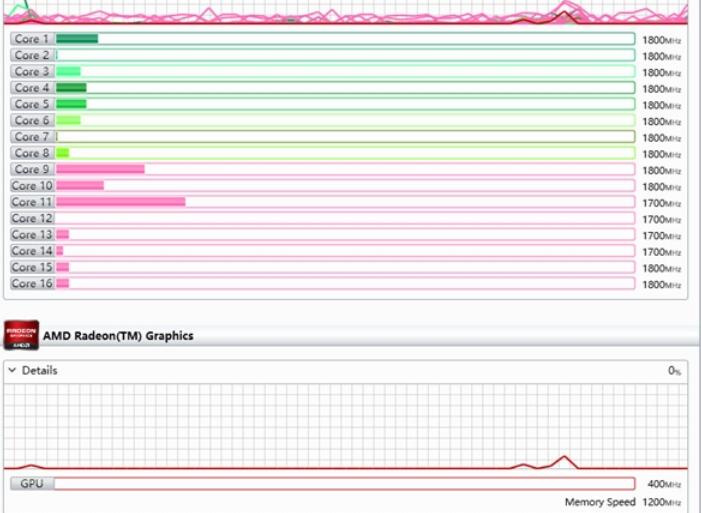Viewport: 701px width, 513px height.
Task: Collapse the Details section chevron
Action: pyautogui.click(x=13, y=370)
